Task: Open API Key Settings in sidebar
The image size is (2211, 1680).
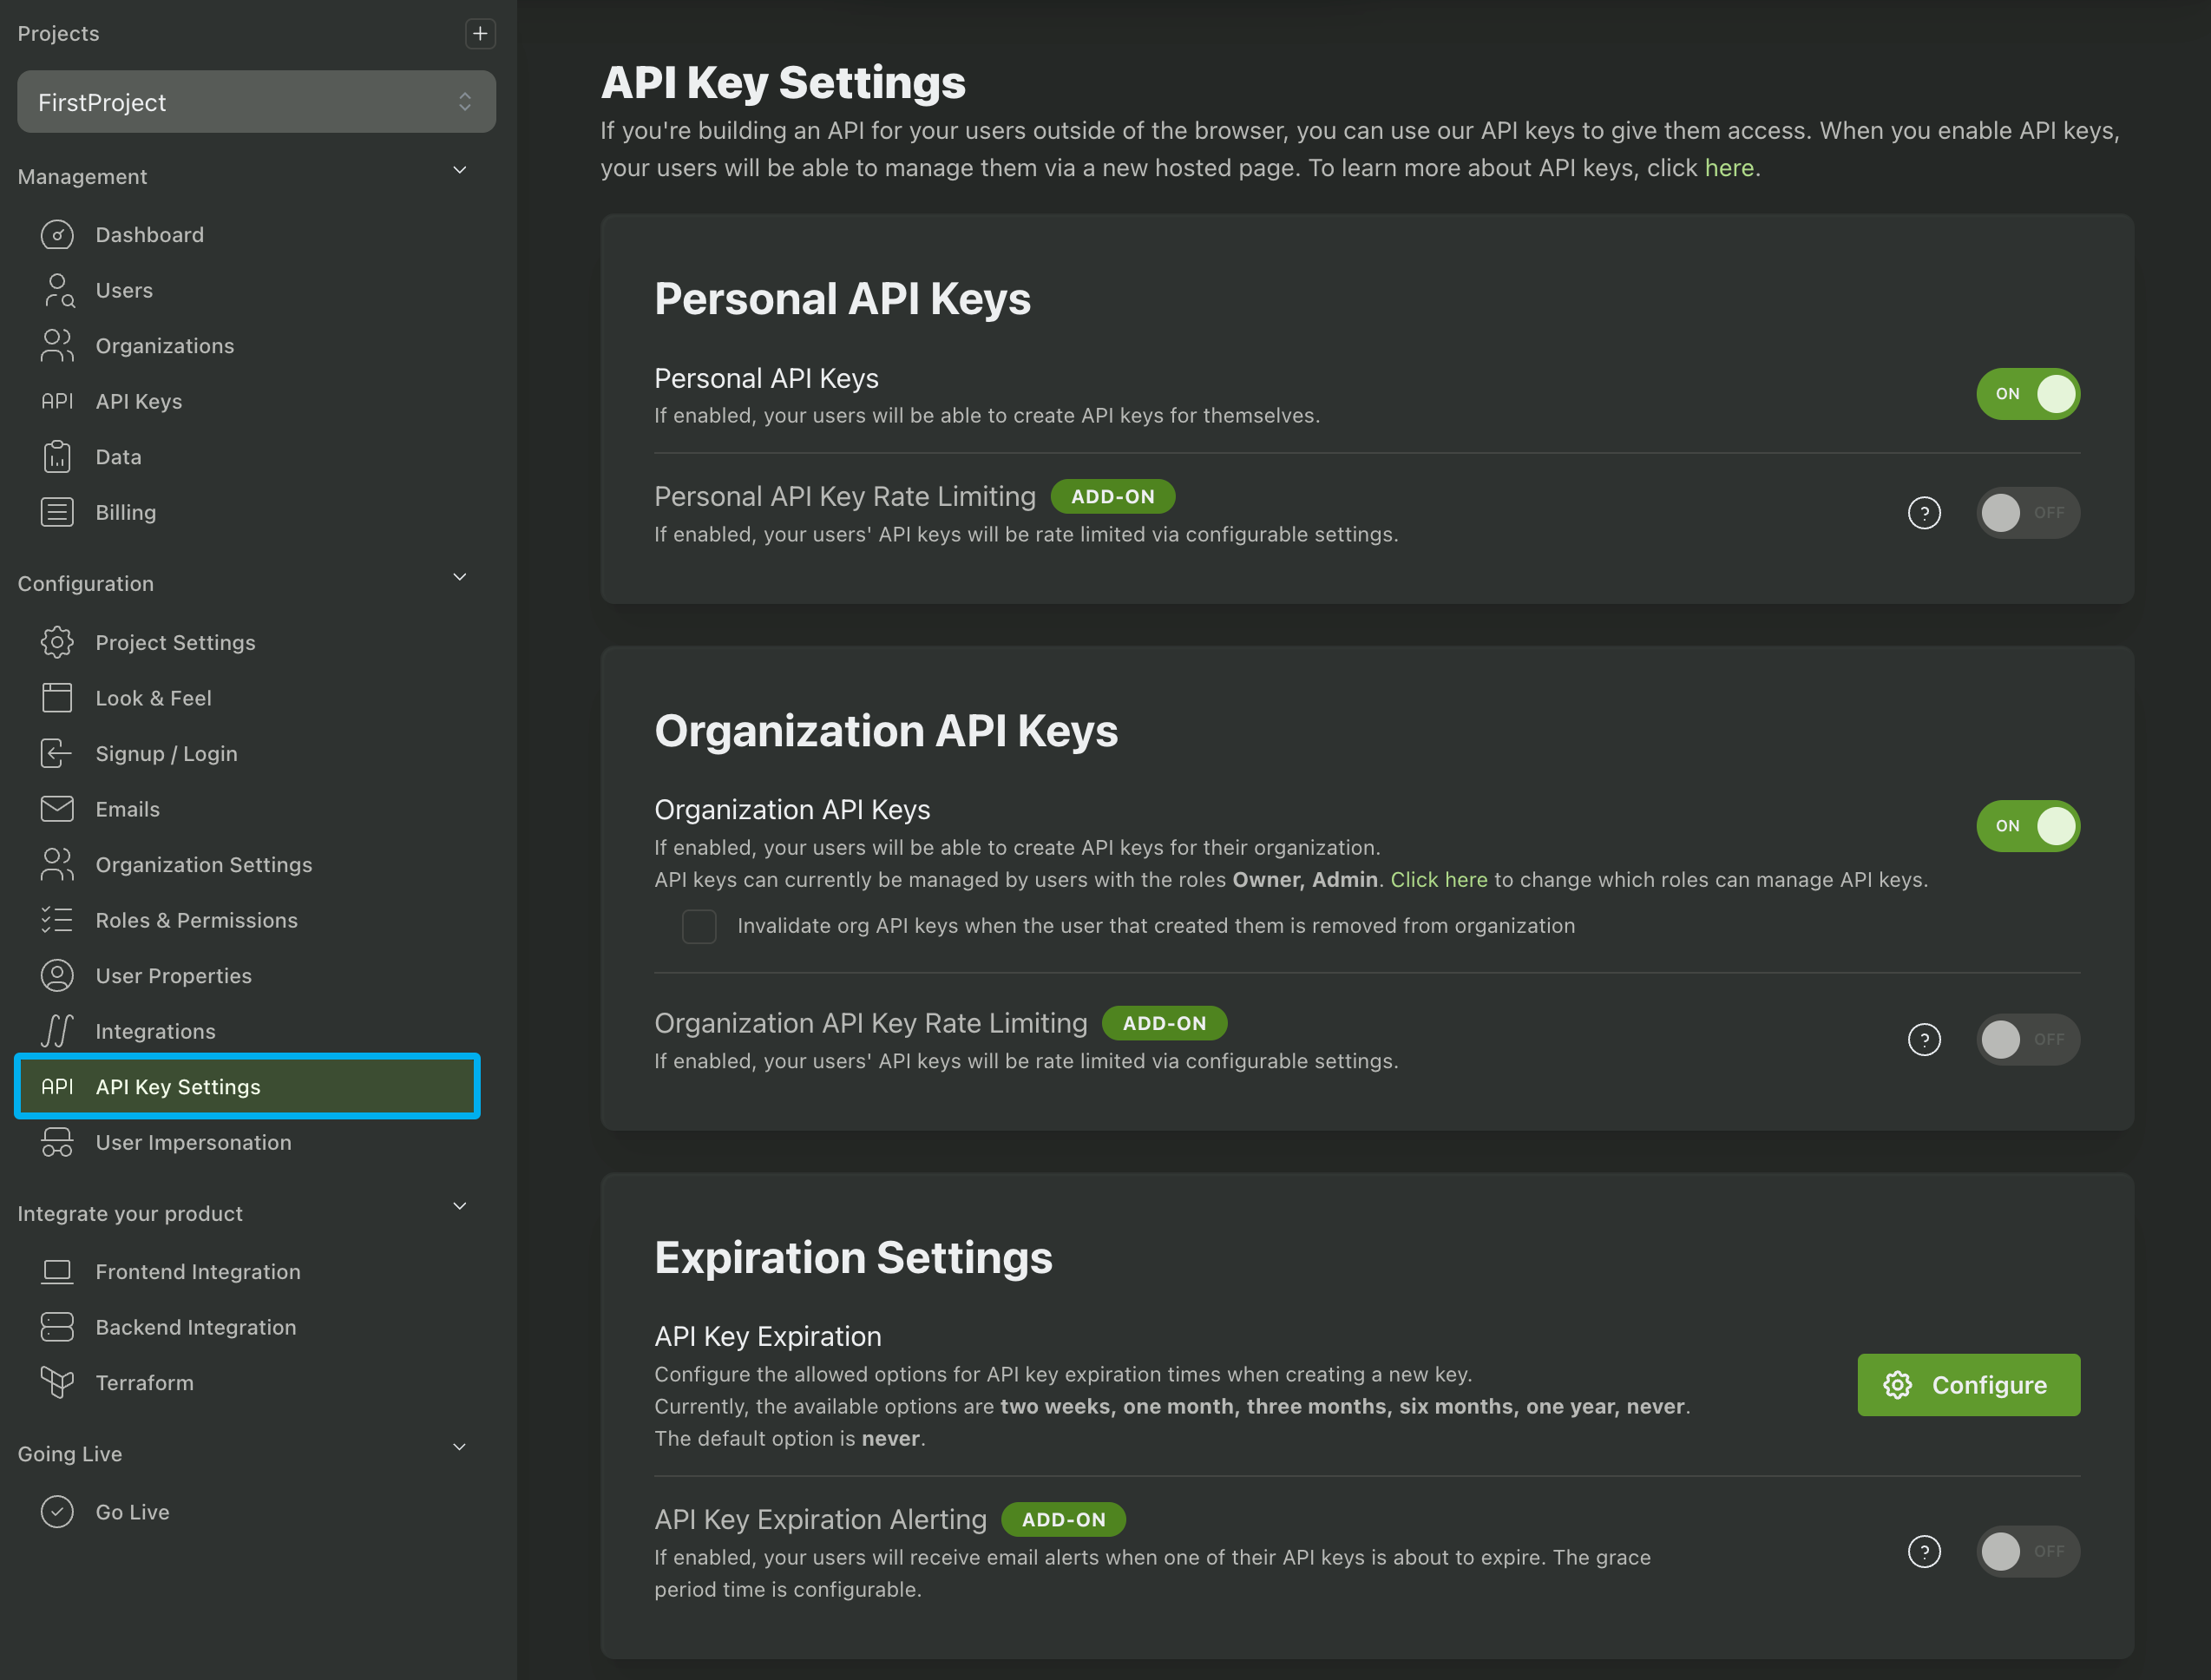Action: tap(247, 1087)
